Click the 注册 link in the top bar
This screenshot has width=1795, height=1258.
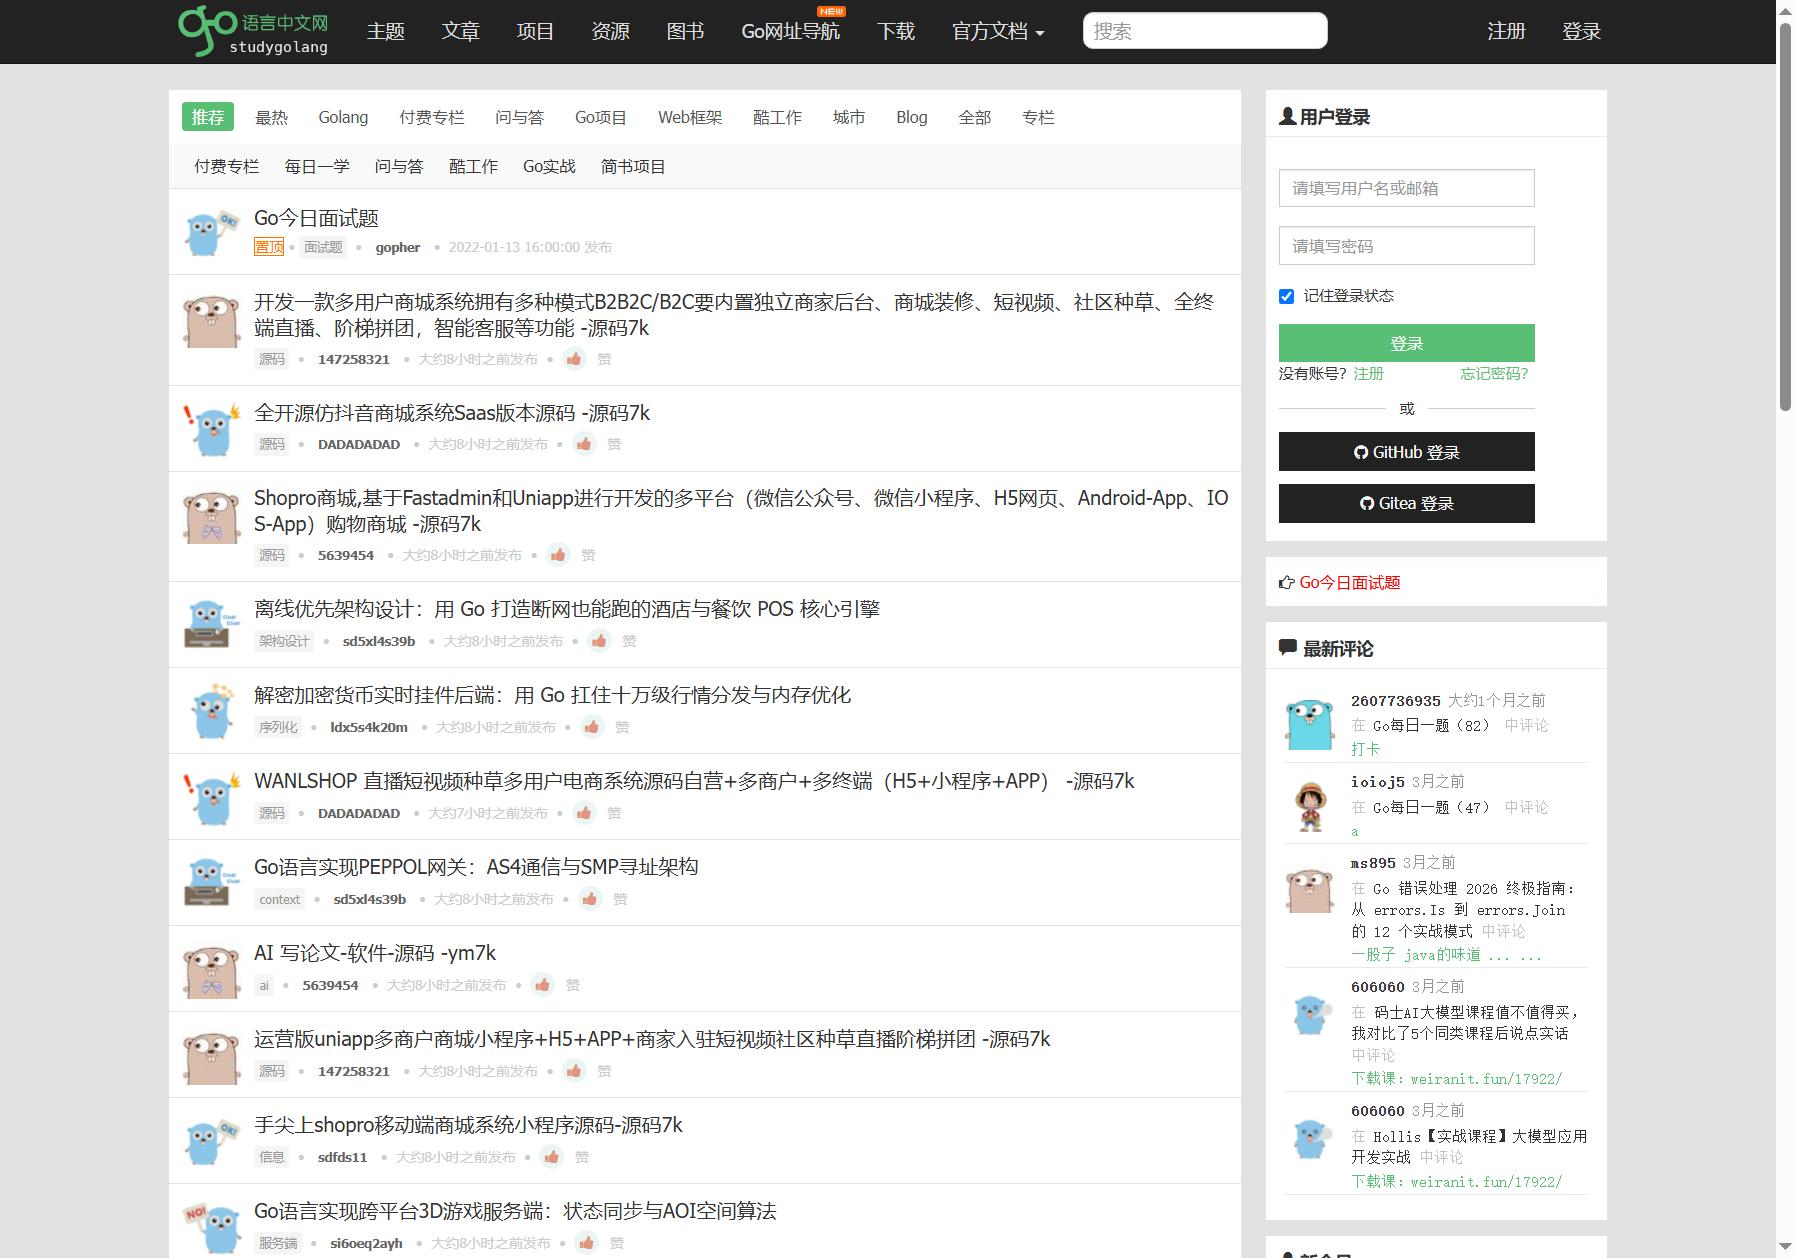[1506, 32]
